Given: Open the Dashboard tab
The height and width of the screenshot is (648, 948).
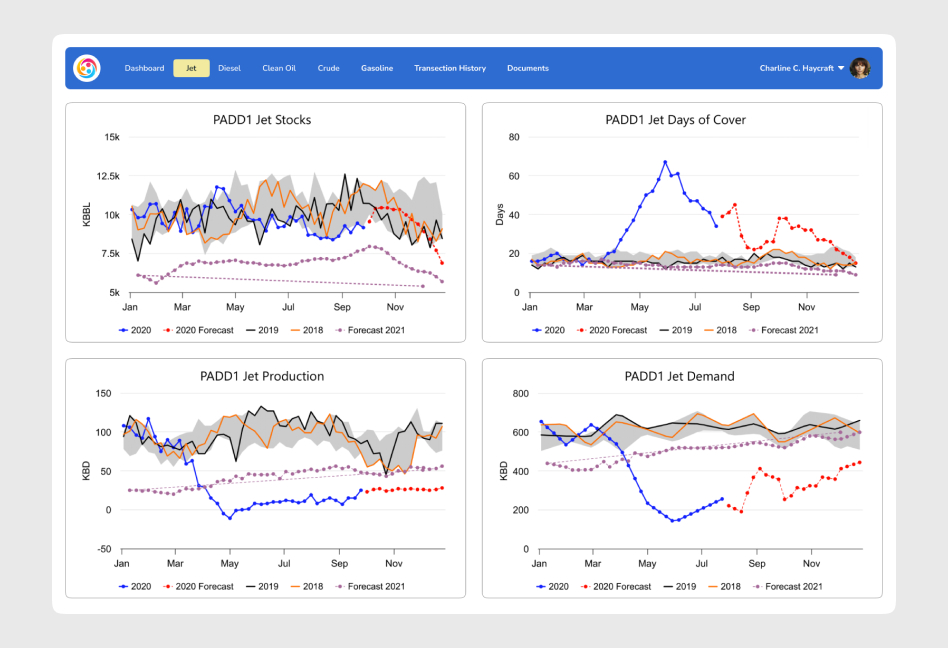Looking at the screenshot, I should pyautogui.click(x=144, y=68).
